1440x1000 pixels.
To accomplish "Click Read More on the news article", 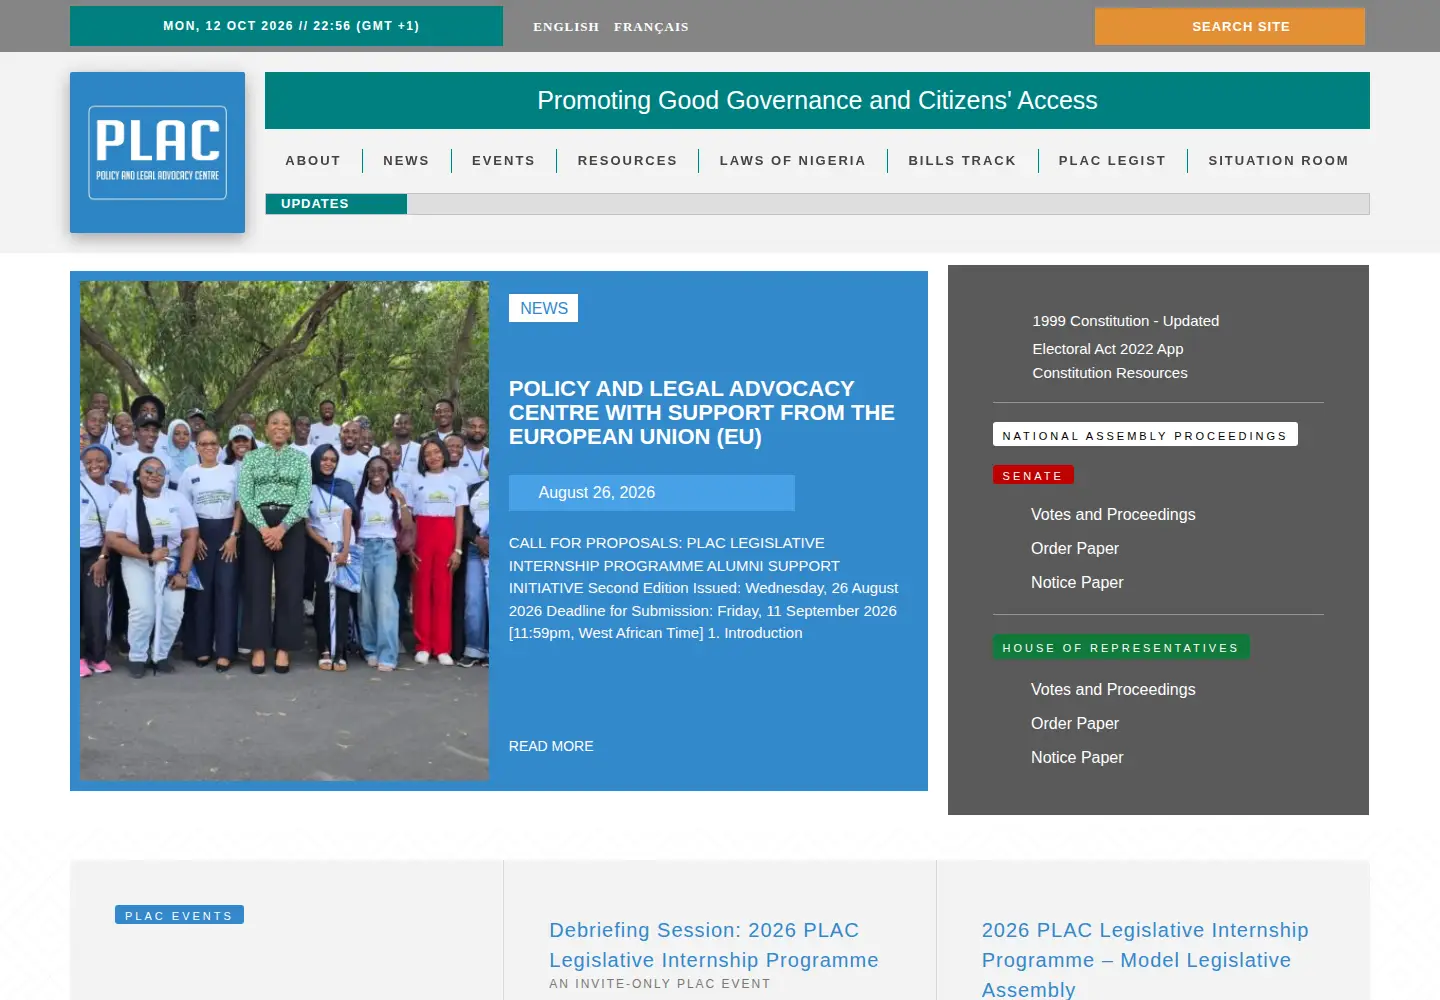I will 551,746.
